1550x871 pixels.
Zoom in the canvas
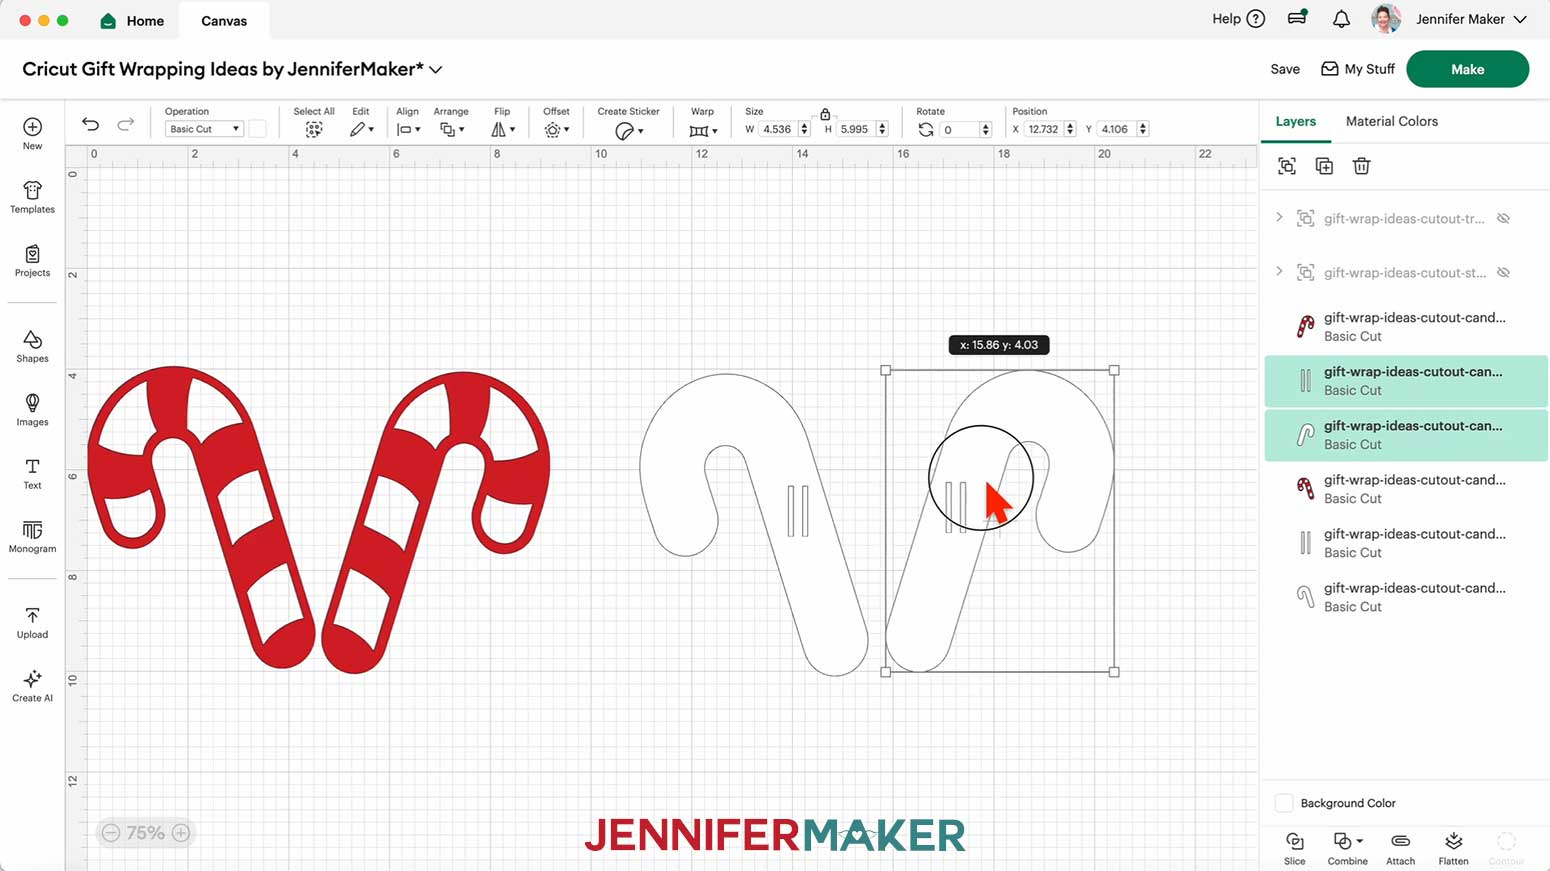(x=181, y=833)
